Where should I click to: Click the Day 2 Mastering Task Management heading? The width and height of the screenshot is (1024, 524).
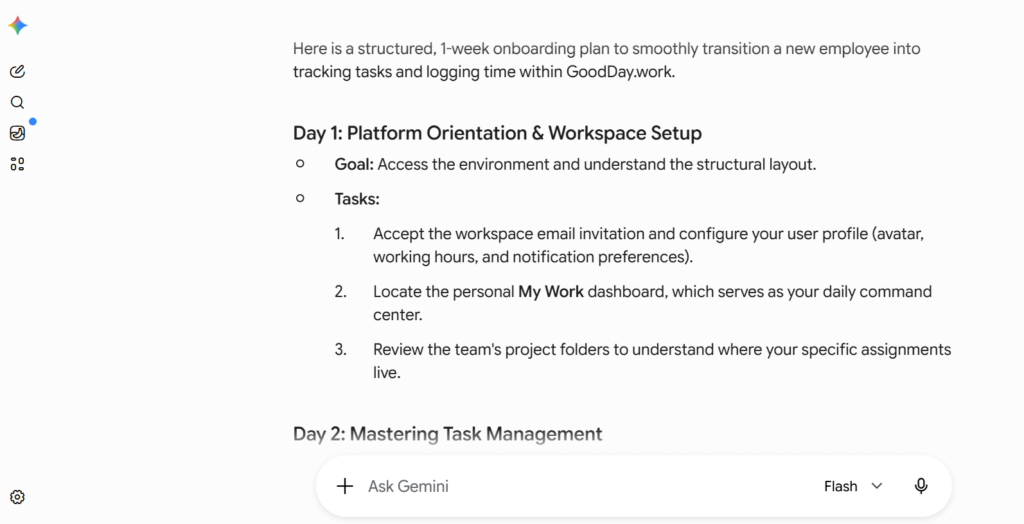pos(447,434)
